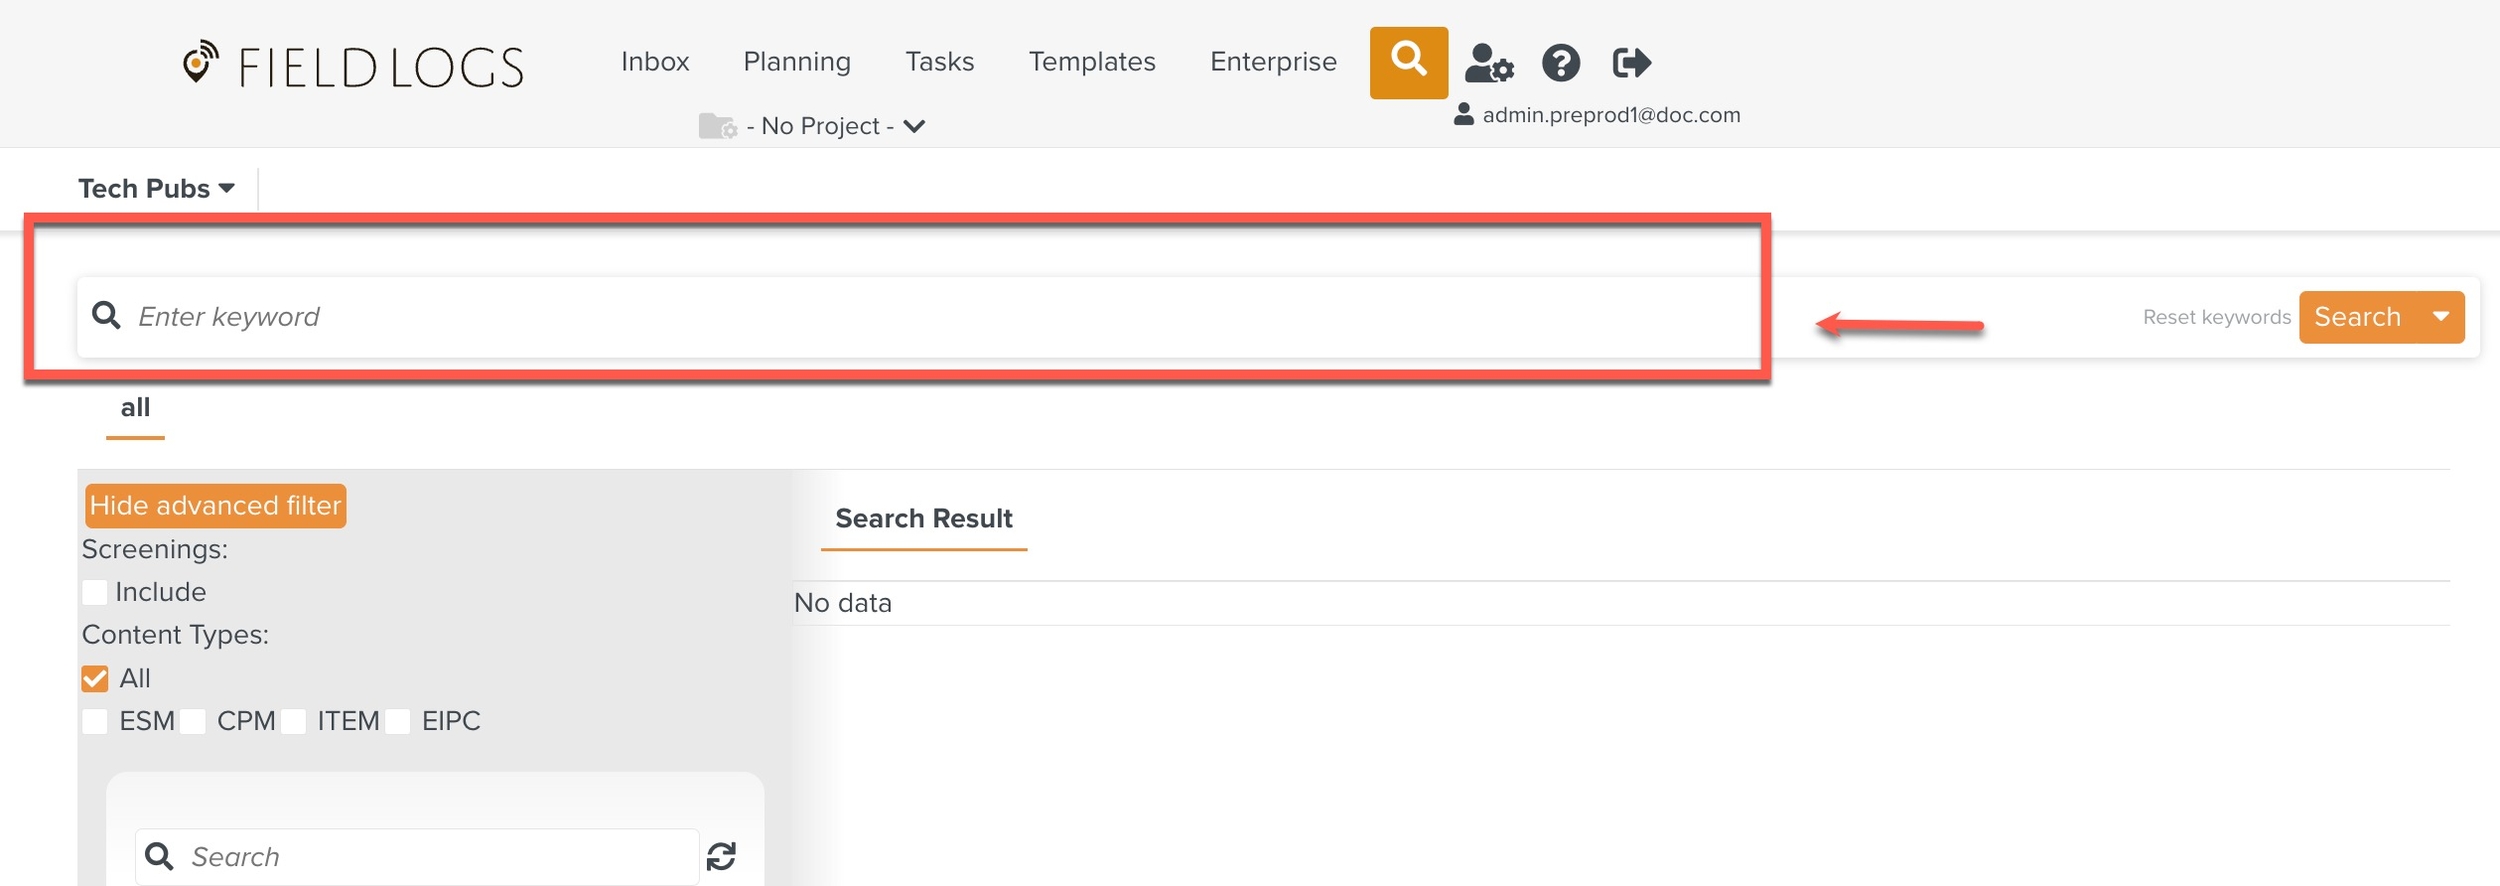Screen dimensions: 2500x886
Task: Go to Inbox menu
Action: coord(655,62)
